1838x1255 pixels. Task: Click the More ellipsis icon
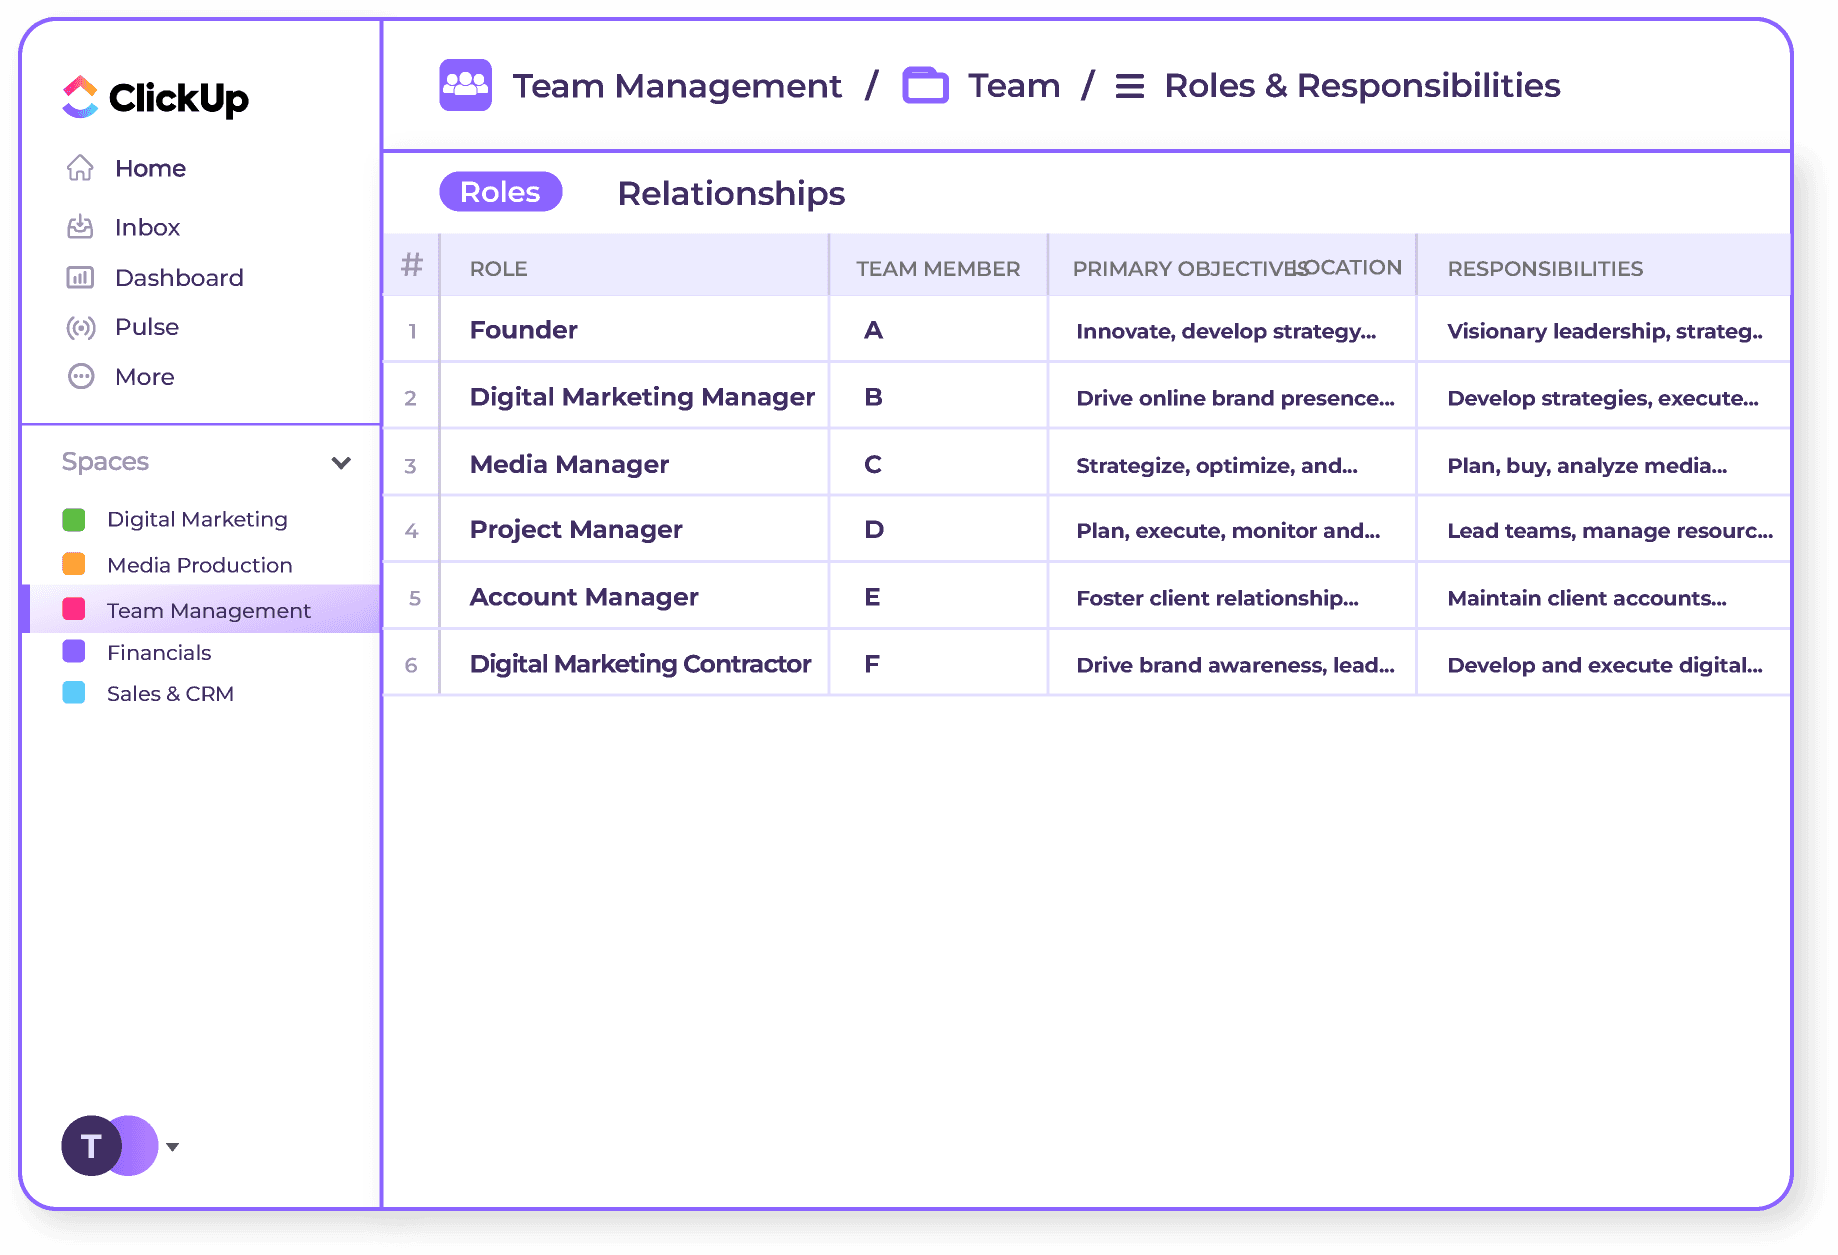(x=80, y=376)
